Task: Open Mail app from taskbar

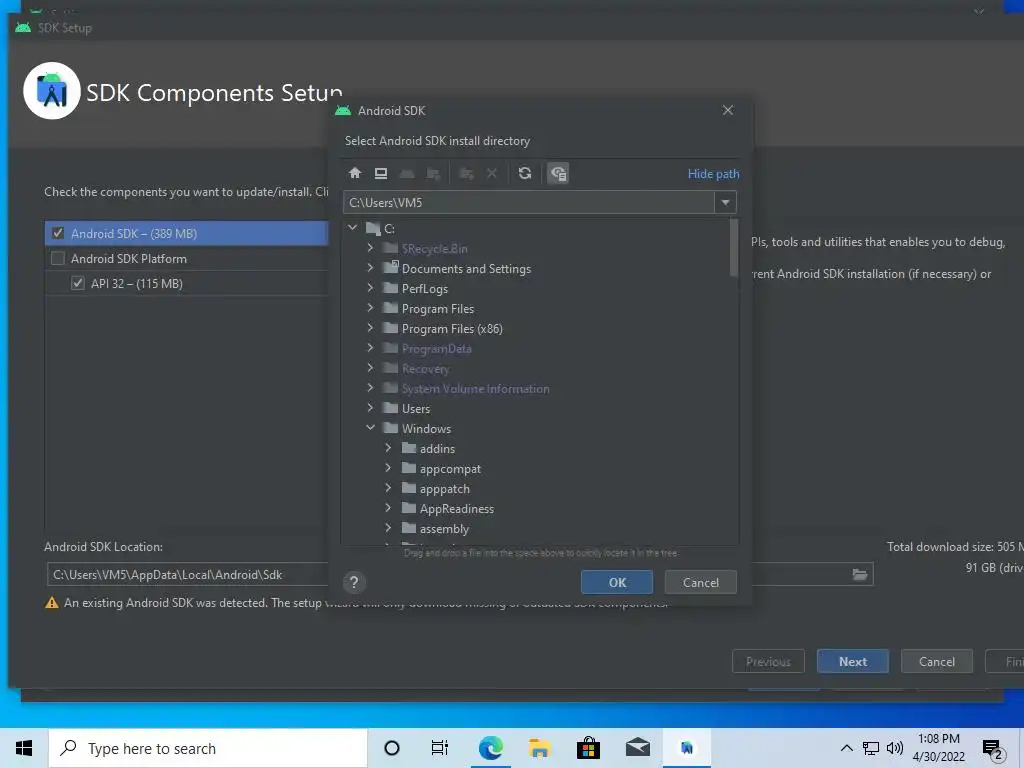Action: point(637,748)
